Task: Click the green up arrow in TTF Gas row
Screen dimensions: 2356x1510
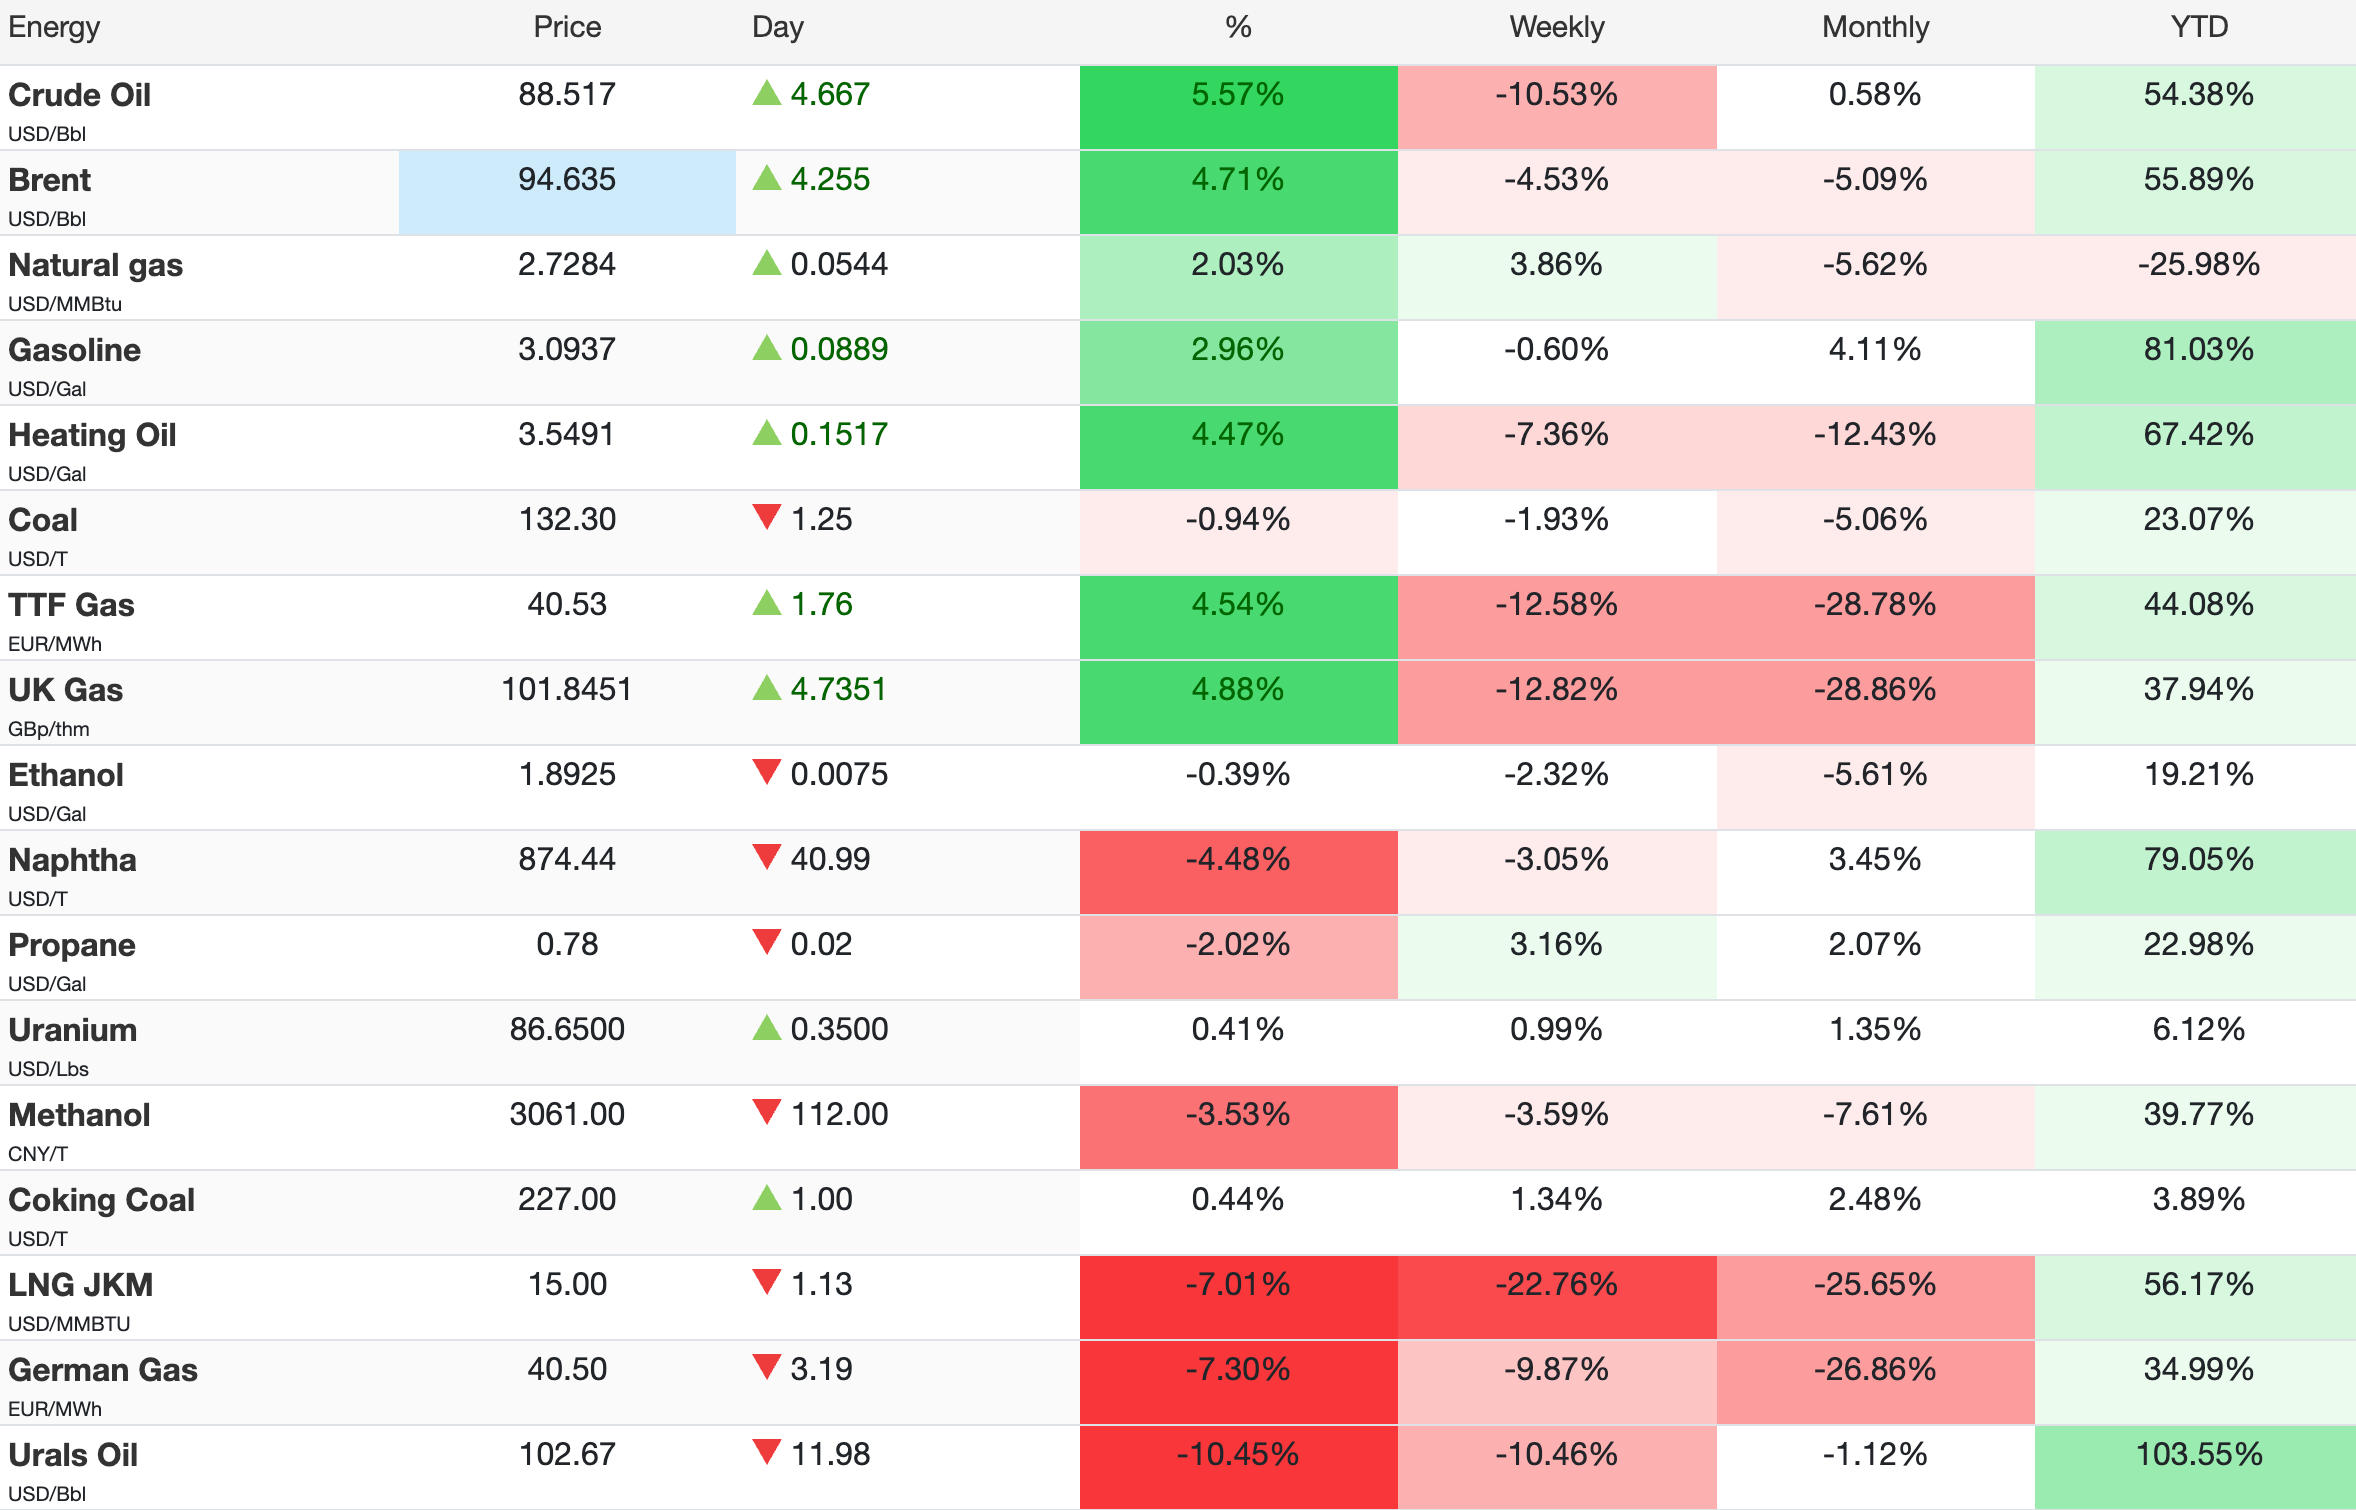Action: point(766,603)
